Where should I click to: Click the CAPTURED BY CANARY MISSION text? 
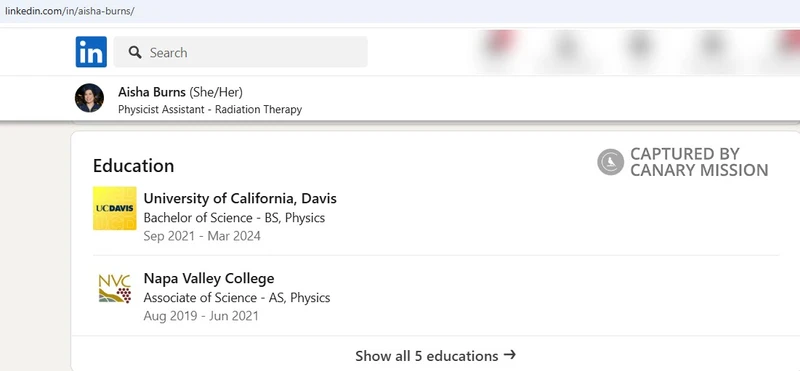699,162
